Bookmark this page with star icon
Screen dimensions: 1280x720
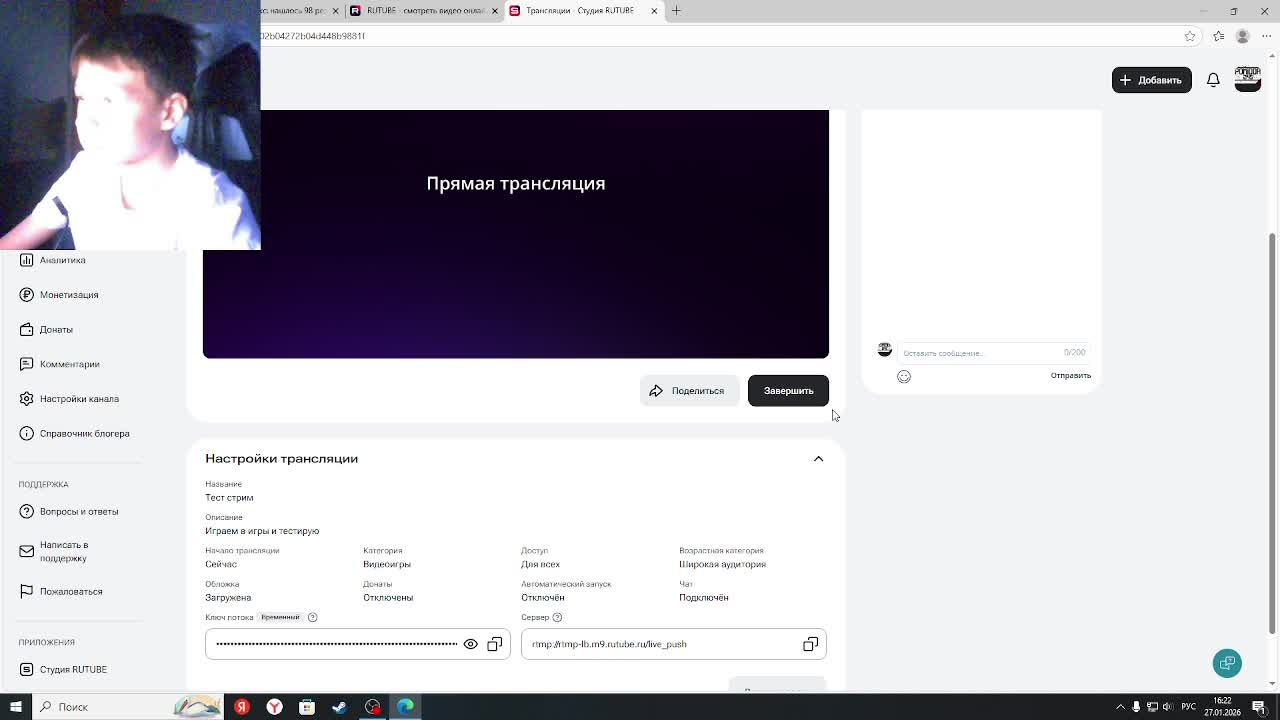[x=1190, y=36]
